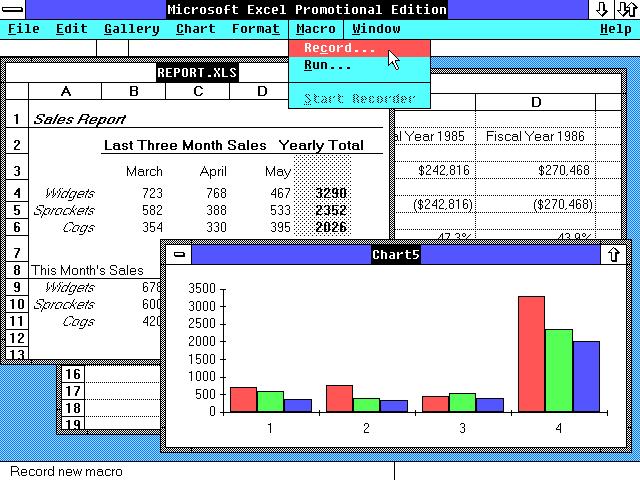
Task: Click the Excel restore double-arrow icon
Action: pos(627,9)
